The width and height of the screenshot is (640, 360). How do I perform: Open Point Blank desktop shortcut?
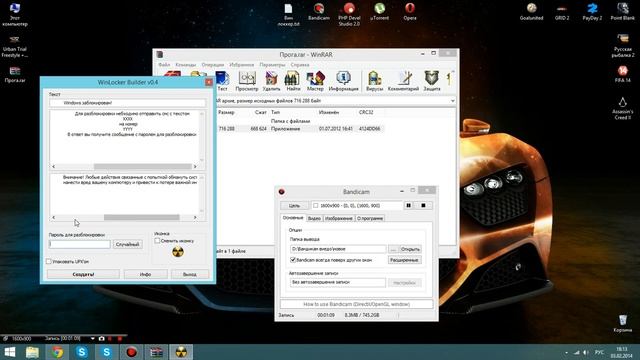pos(622,11)
